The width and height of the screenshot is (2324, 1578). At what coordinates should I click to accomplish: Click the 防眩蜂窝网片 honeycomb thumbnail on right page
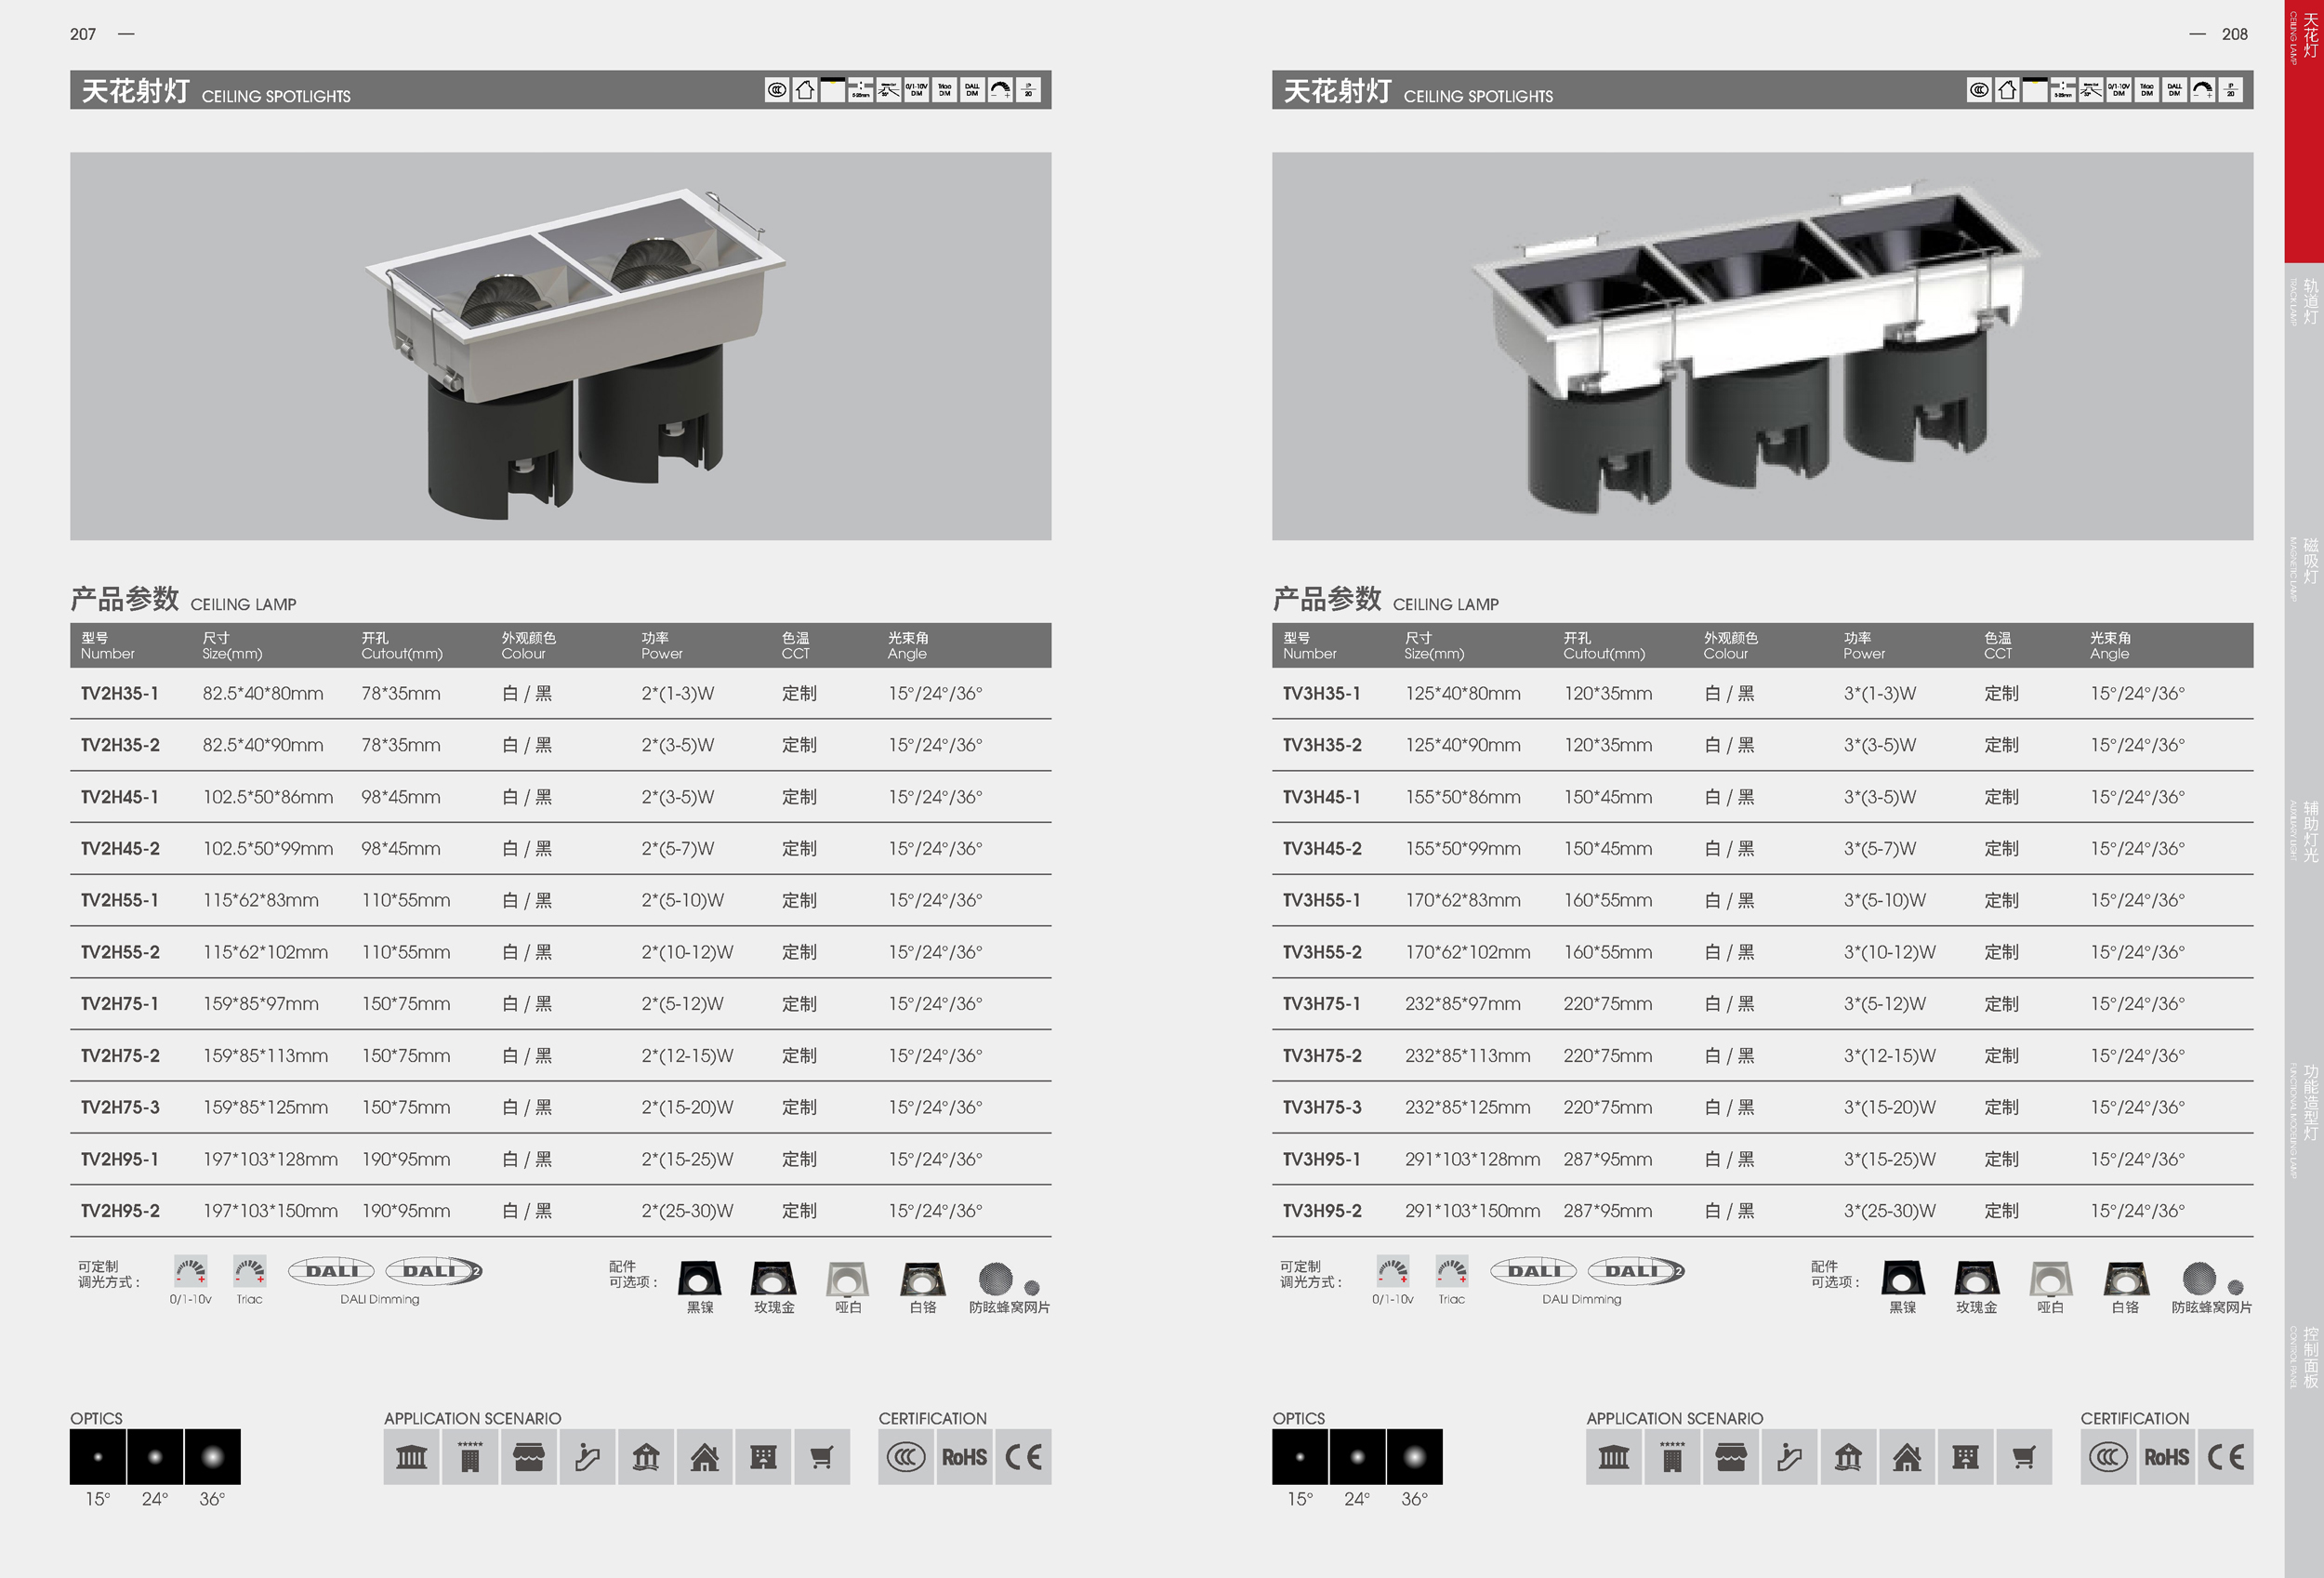pyautogui.click(x=2200, y=1278)
